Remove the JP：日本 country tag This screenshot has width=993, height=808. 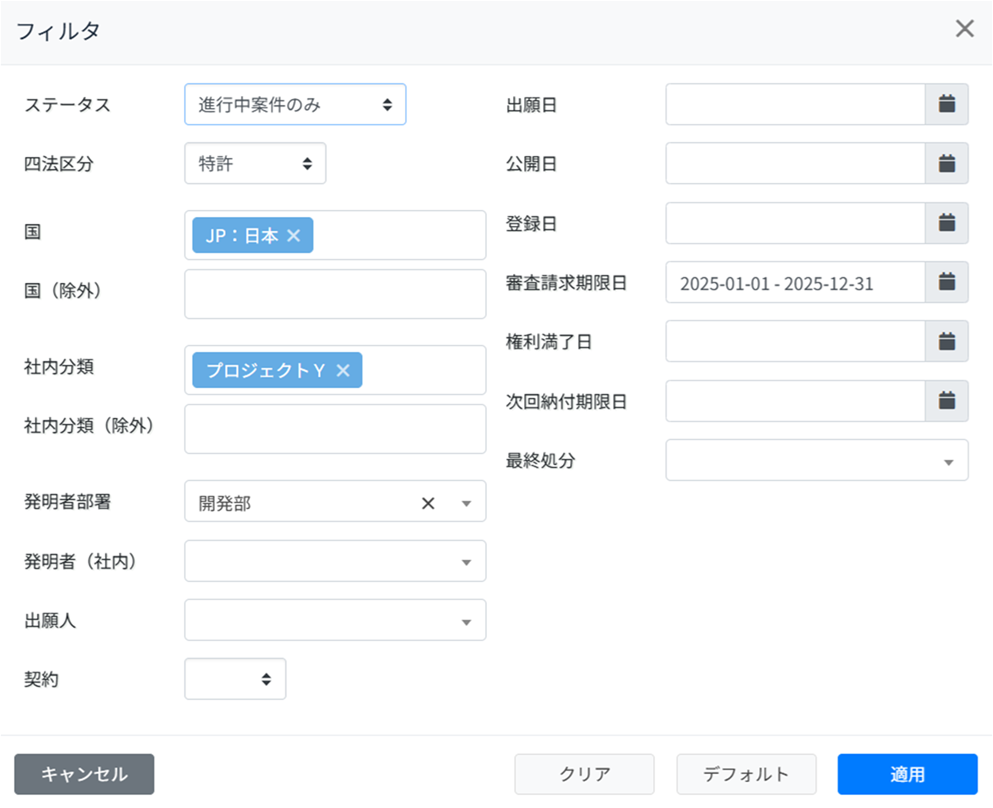point(293,236)
